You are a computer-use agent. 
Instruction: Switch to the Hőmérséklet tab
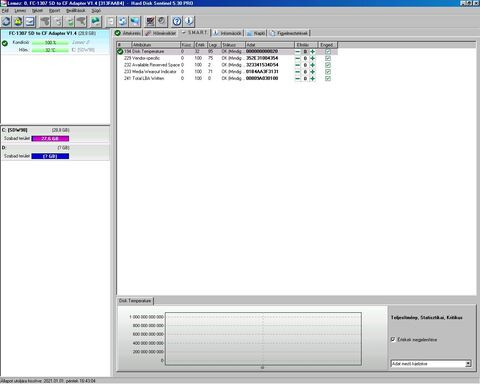161,33
